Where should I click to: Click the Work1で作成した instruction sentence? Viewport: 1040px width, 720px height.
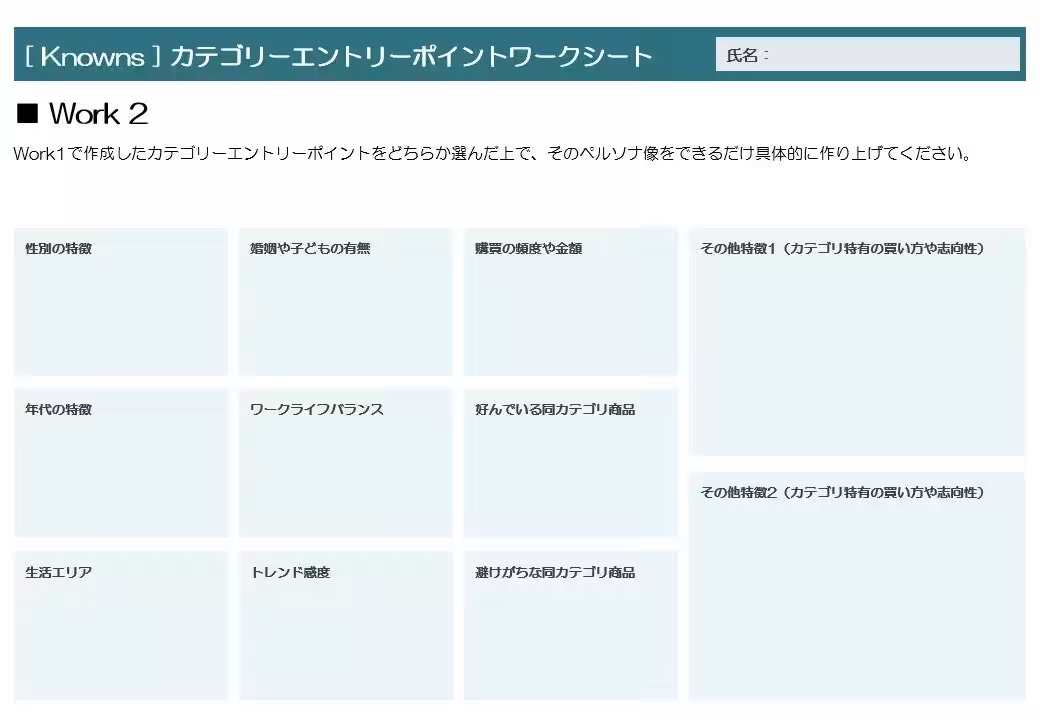(x=492, y=154)
